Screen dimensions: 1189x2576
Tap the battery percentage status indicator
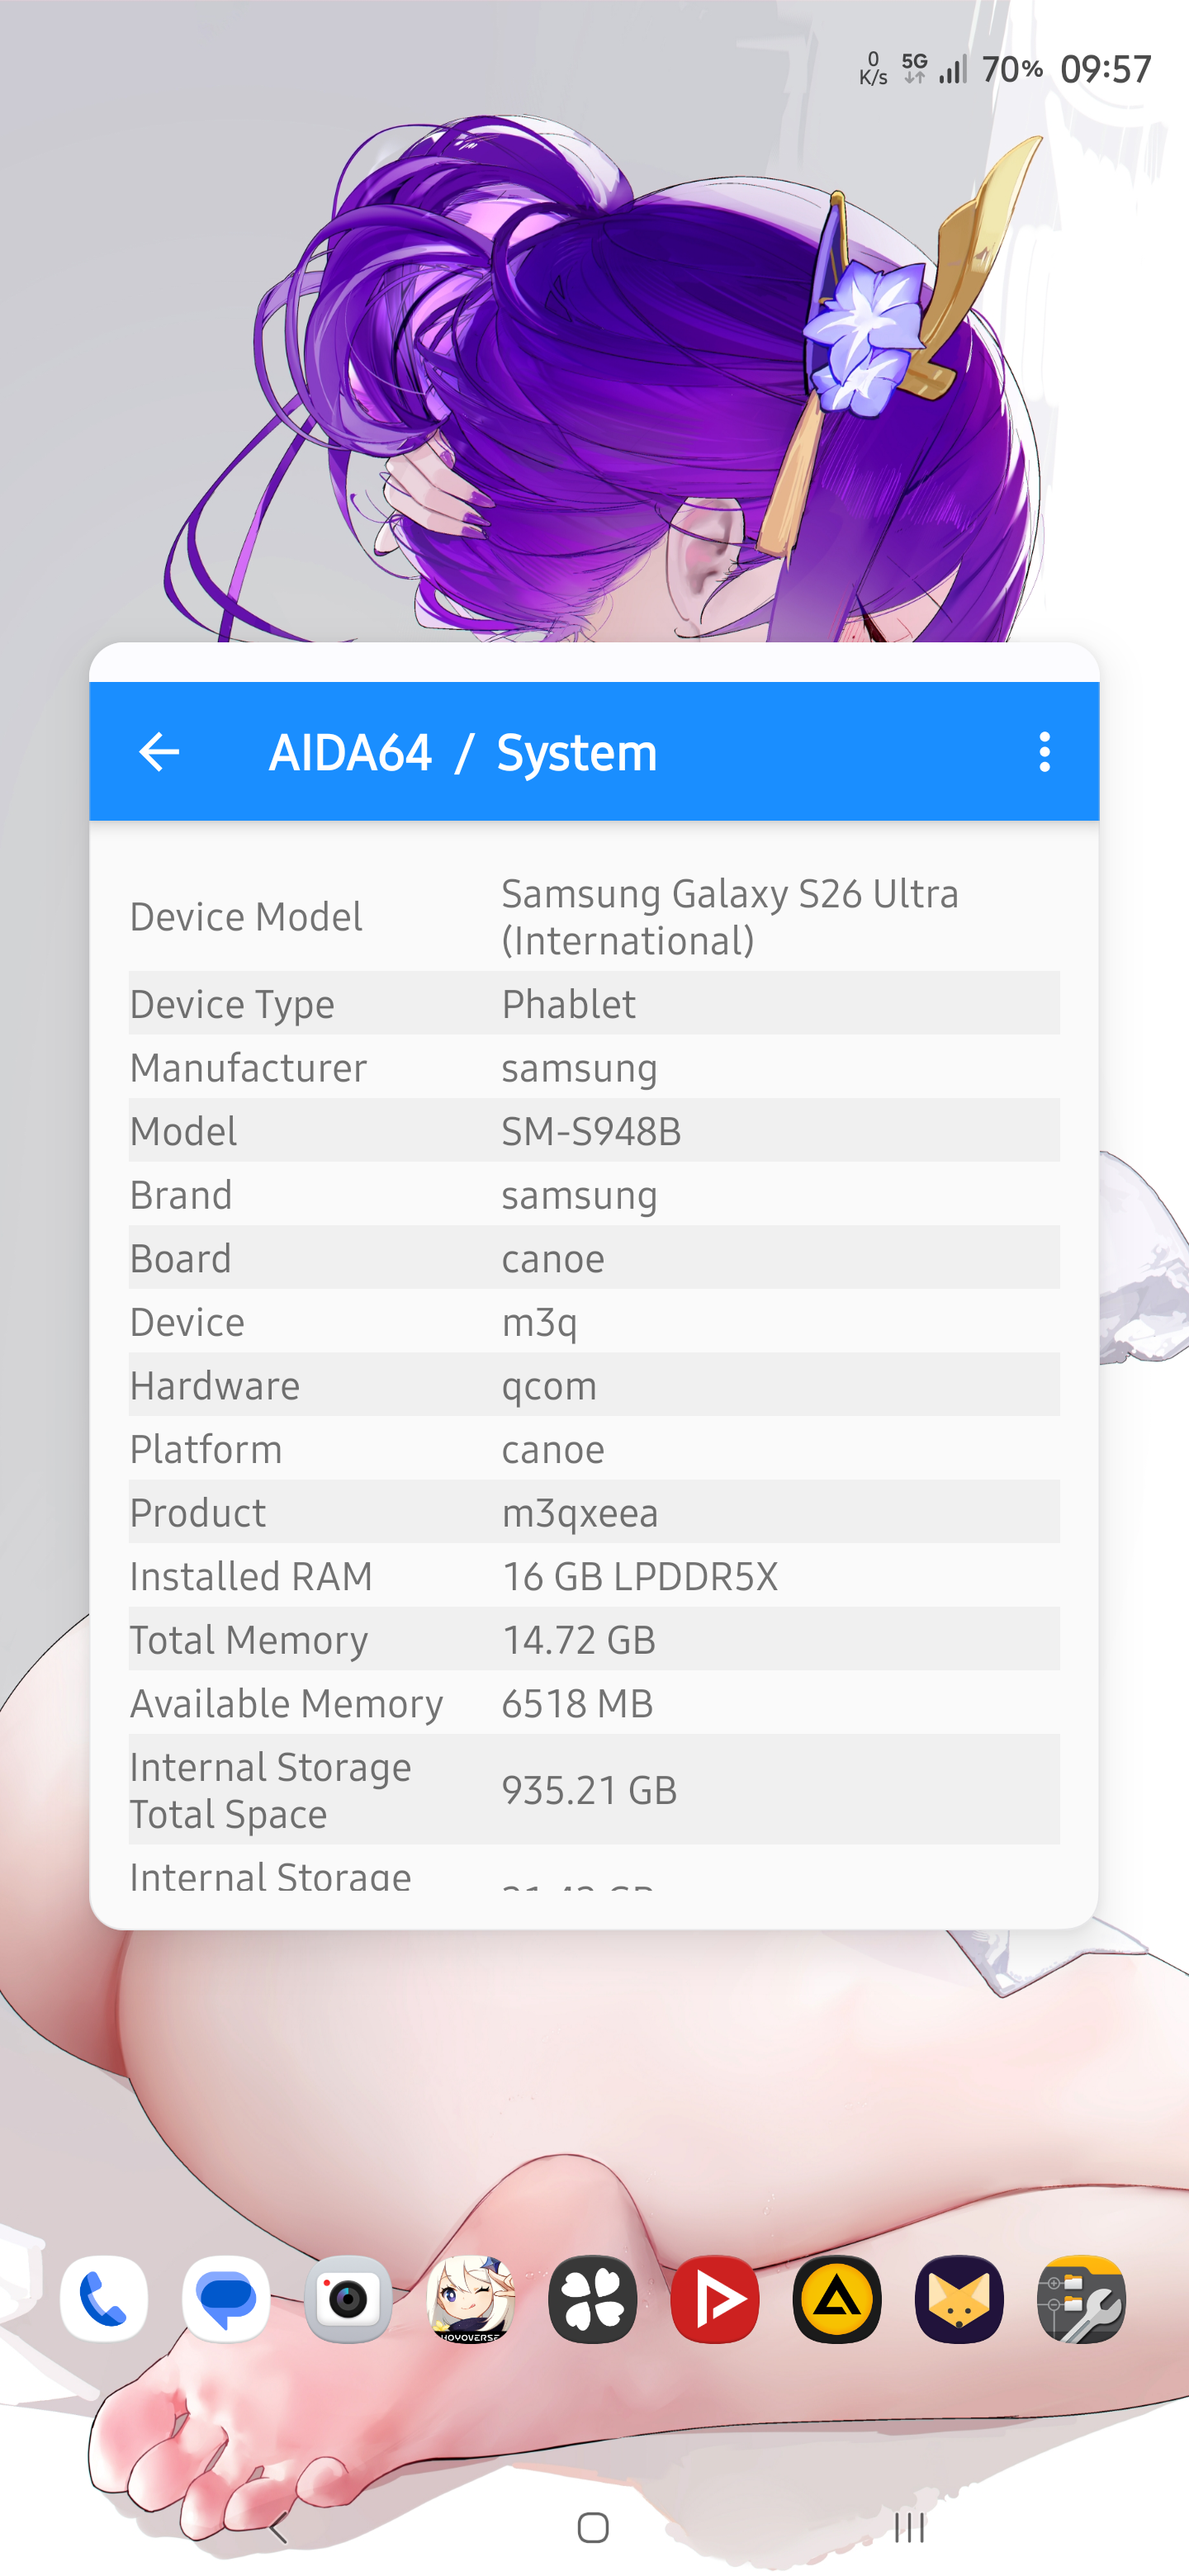click(x=1012, y=69)
